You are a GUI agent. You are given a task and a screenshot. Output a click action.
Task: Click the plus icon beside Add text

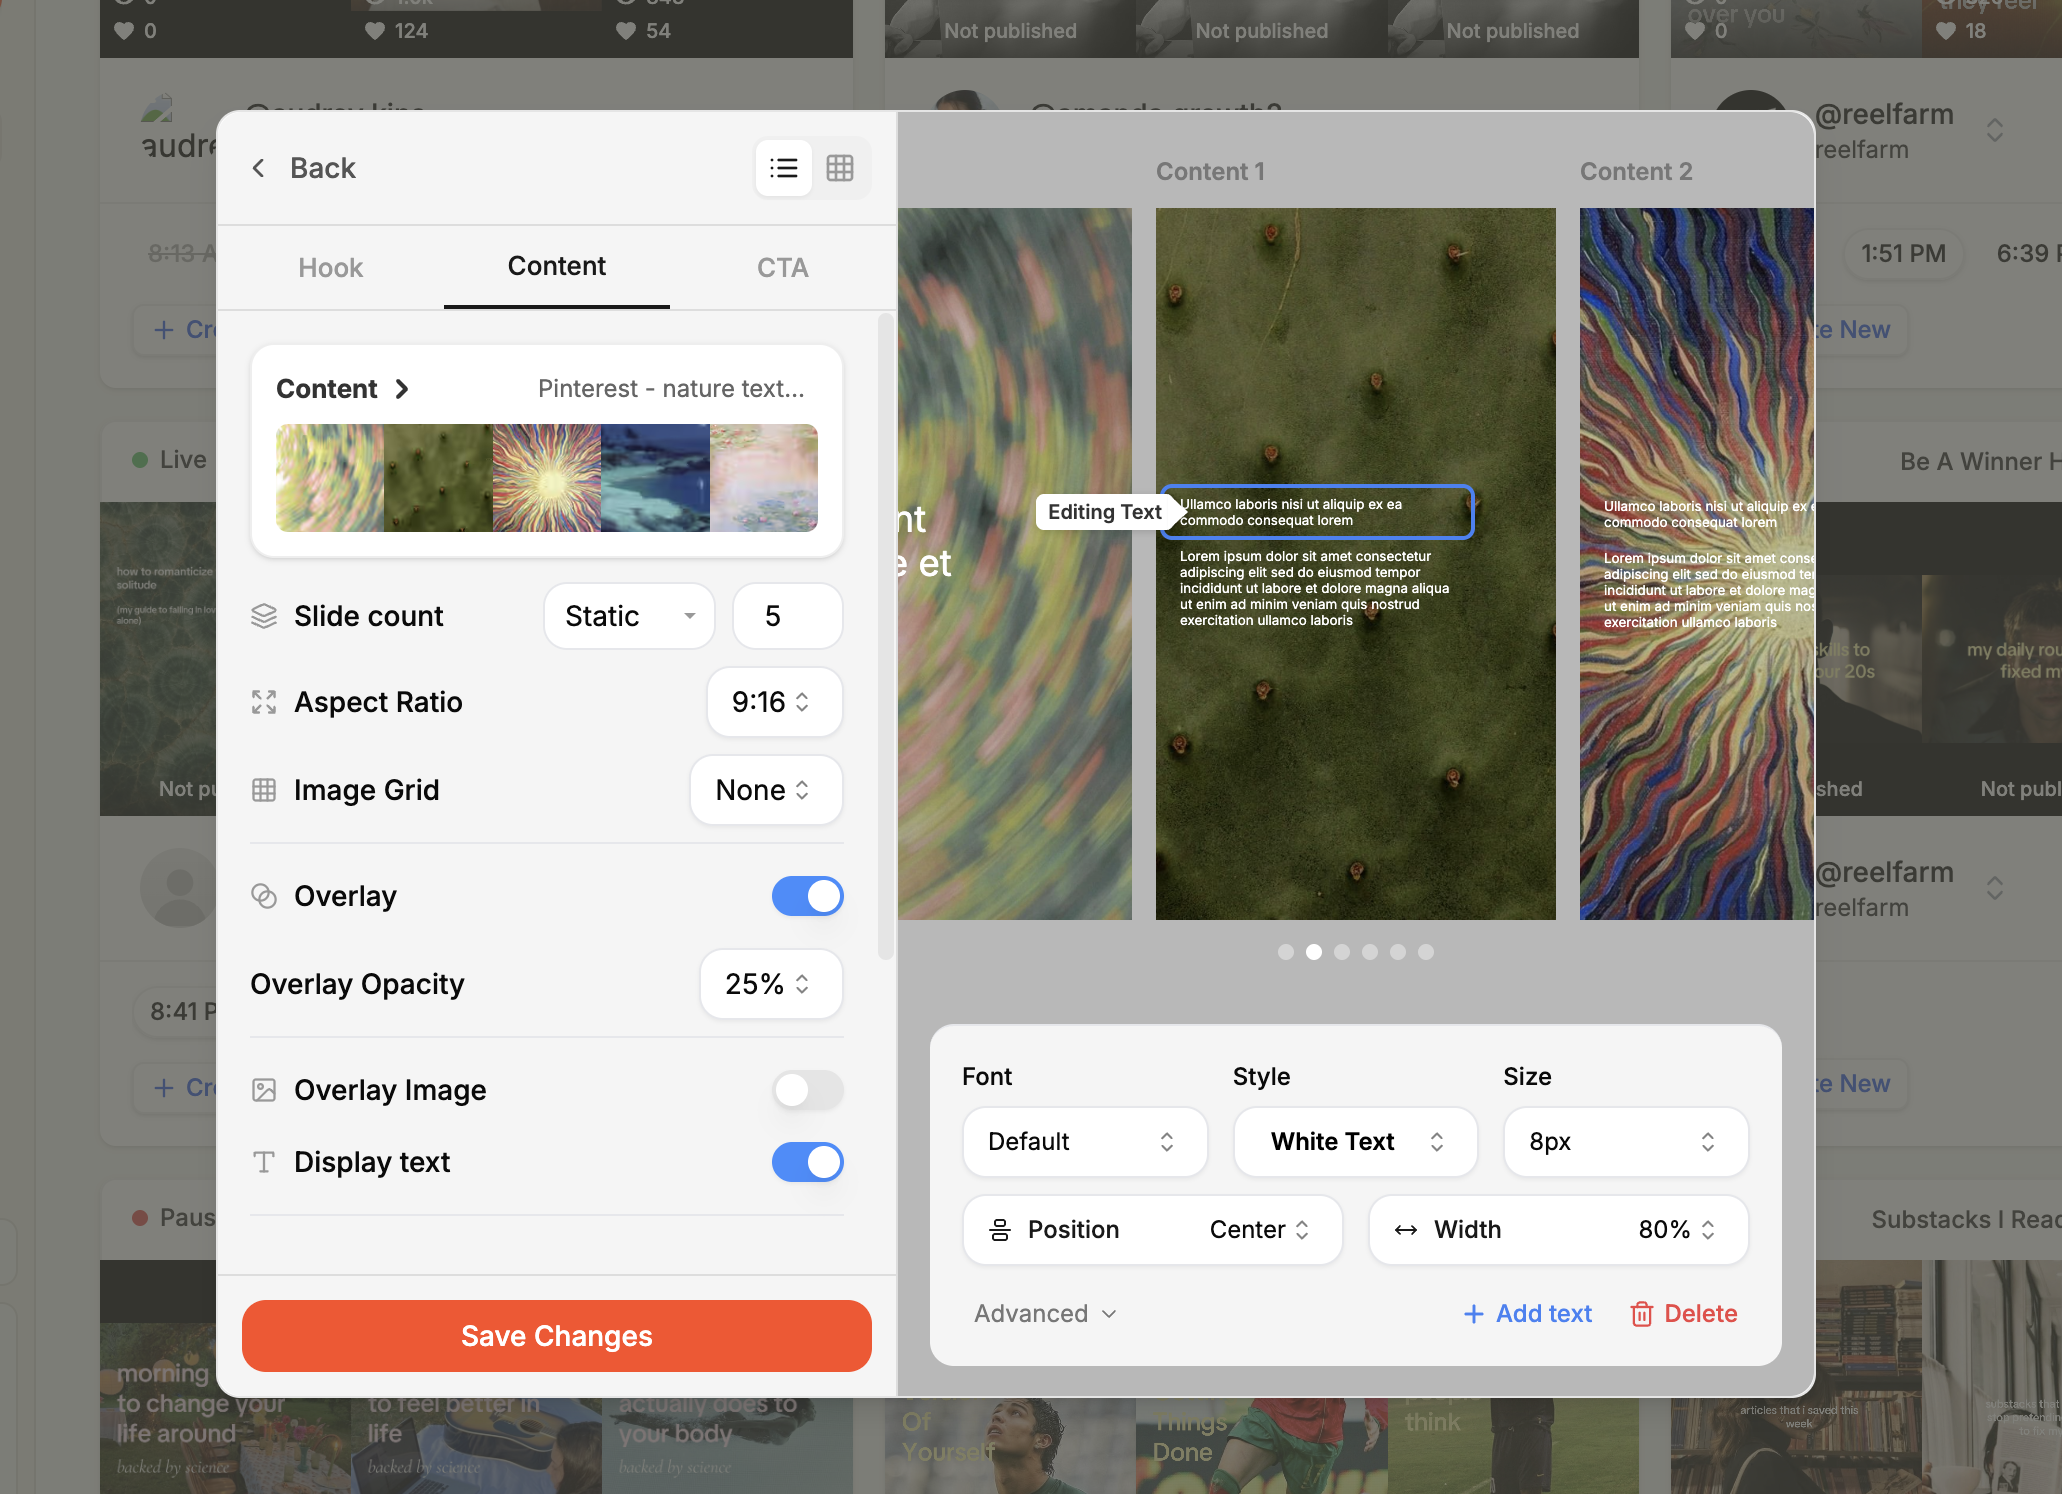1474,1314
